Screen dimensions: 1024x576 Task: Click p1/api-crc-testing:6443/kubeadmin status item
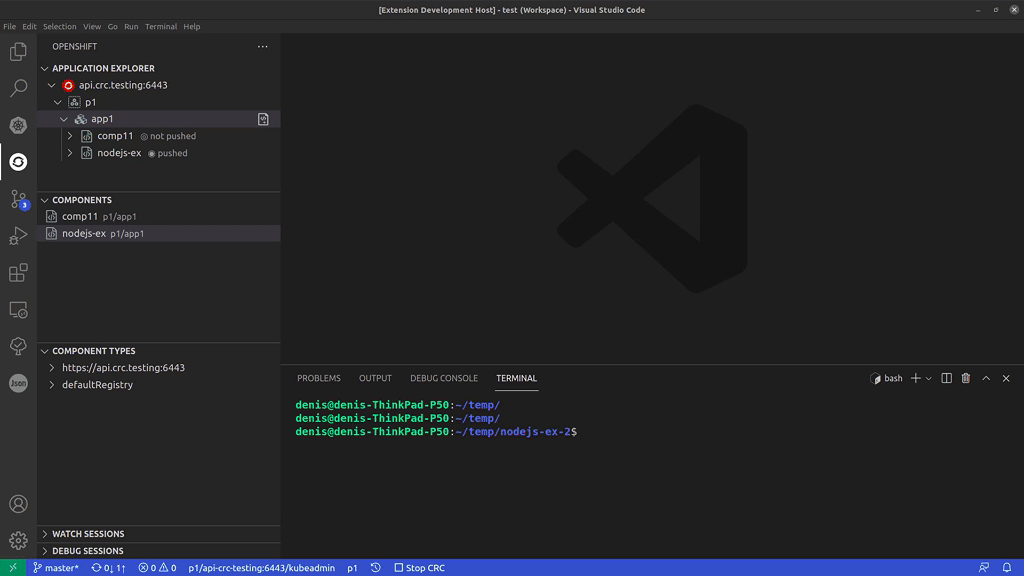tap(261, 568)
